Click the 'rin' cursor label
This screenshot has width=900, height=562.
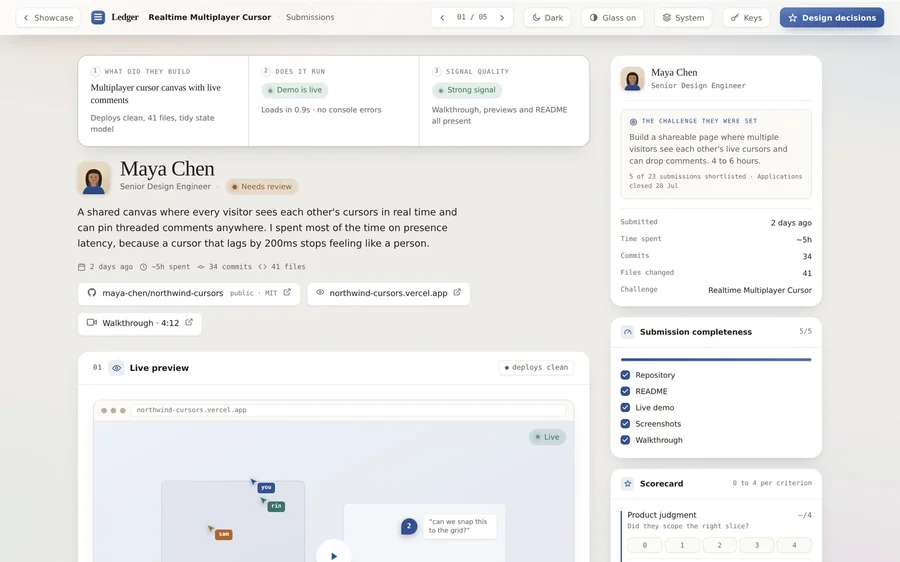tap(276, 506)
